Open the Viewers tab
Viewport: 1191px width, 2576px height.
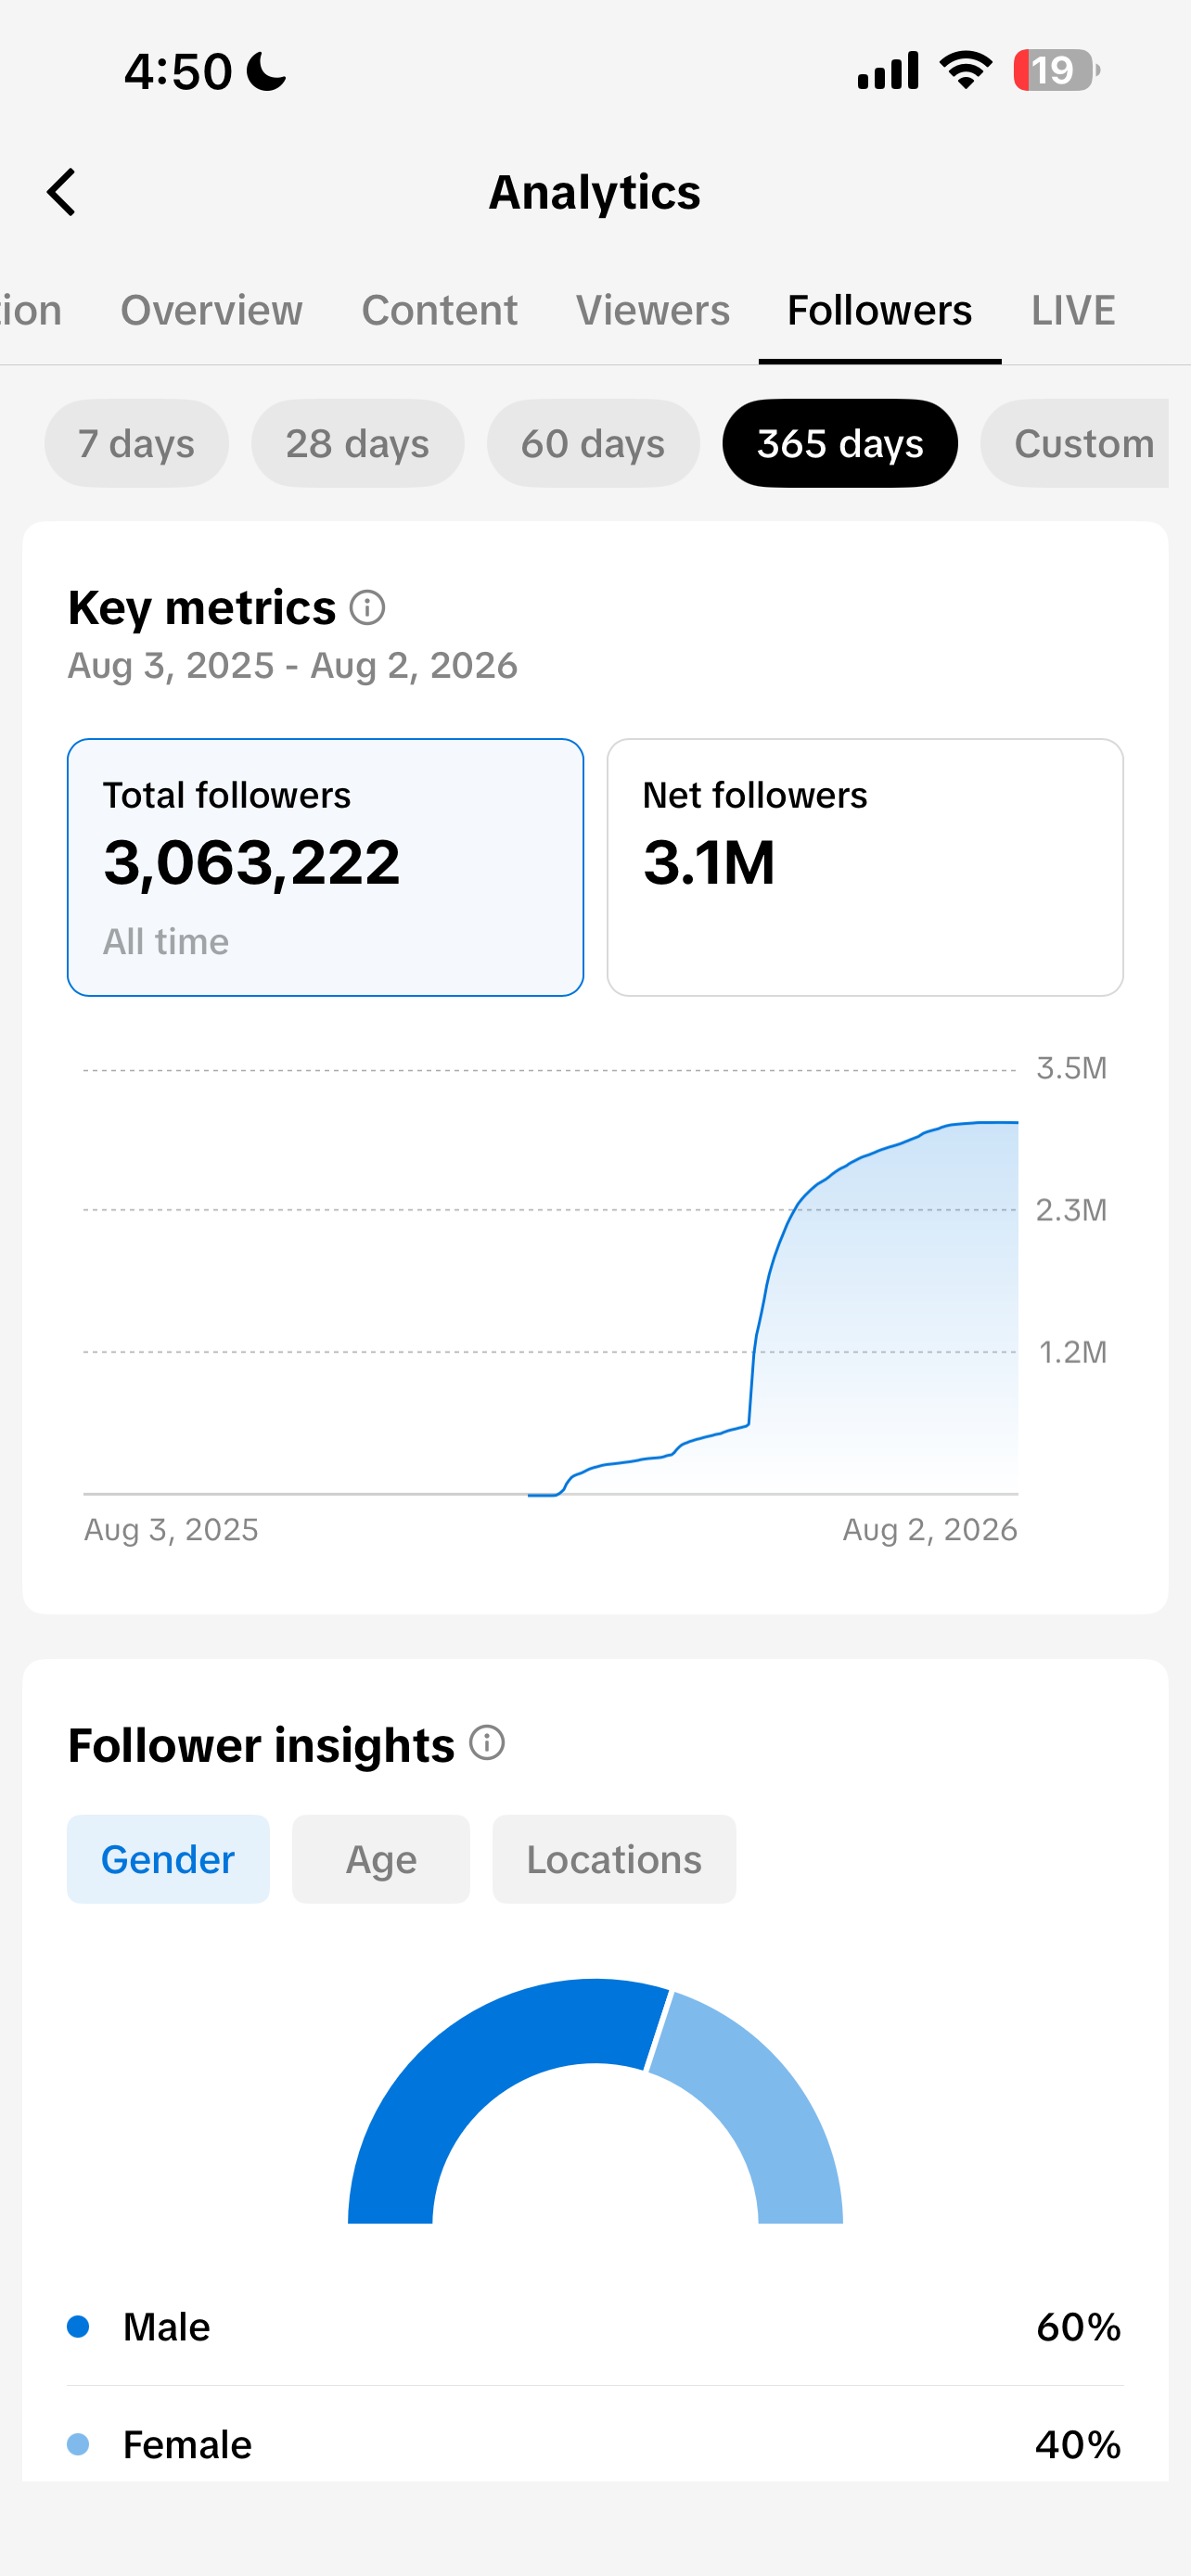coord(653,310)
